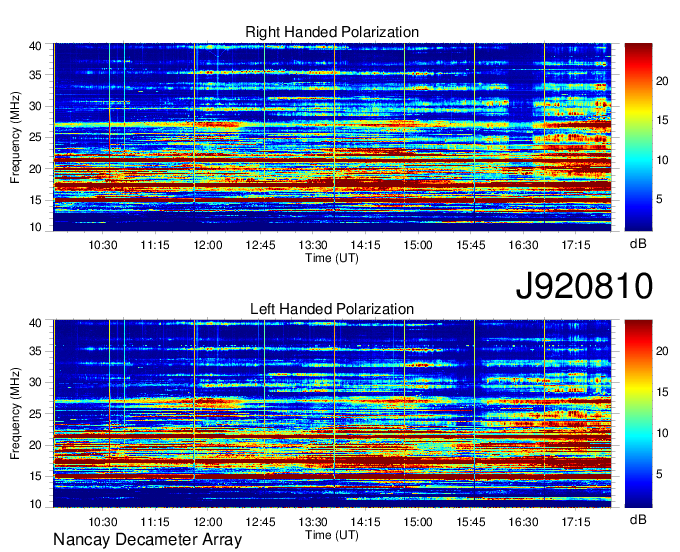
Task: Click the 30 MHz tick of Left Handed plot
Action: click(35, 382)
